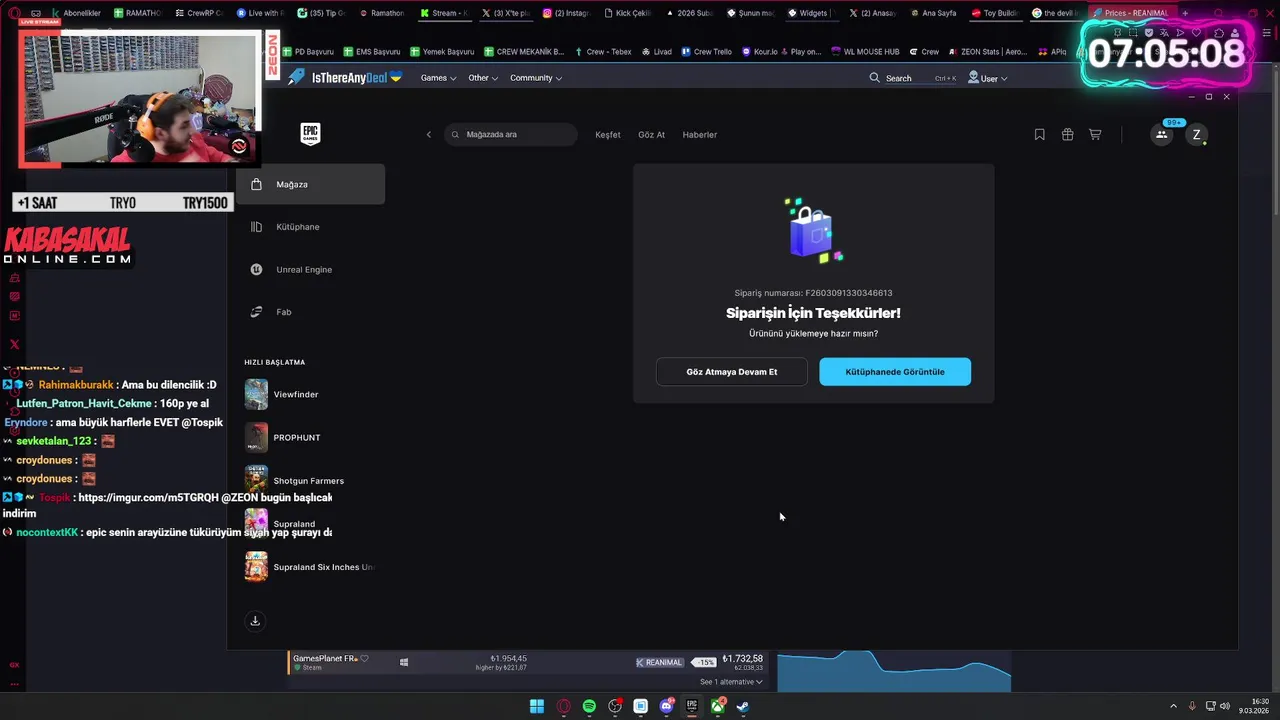
Task: Expand See 1 alternative link
Action: (x=731, y=682)
